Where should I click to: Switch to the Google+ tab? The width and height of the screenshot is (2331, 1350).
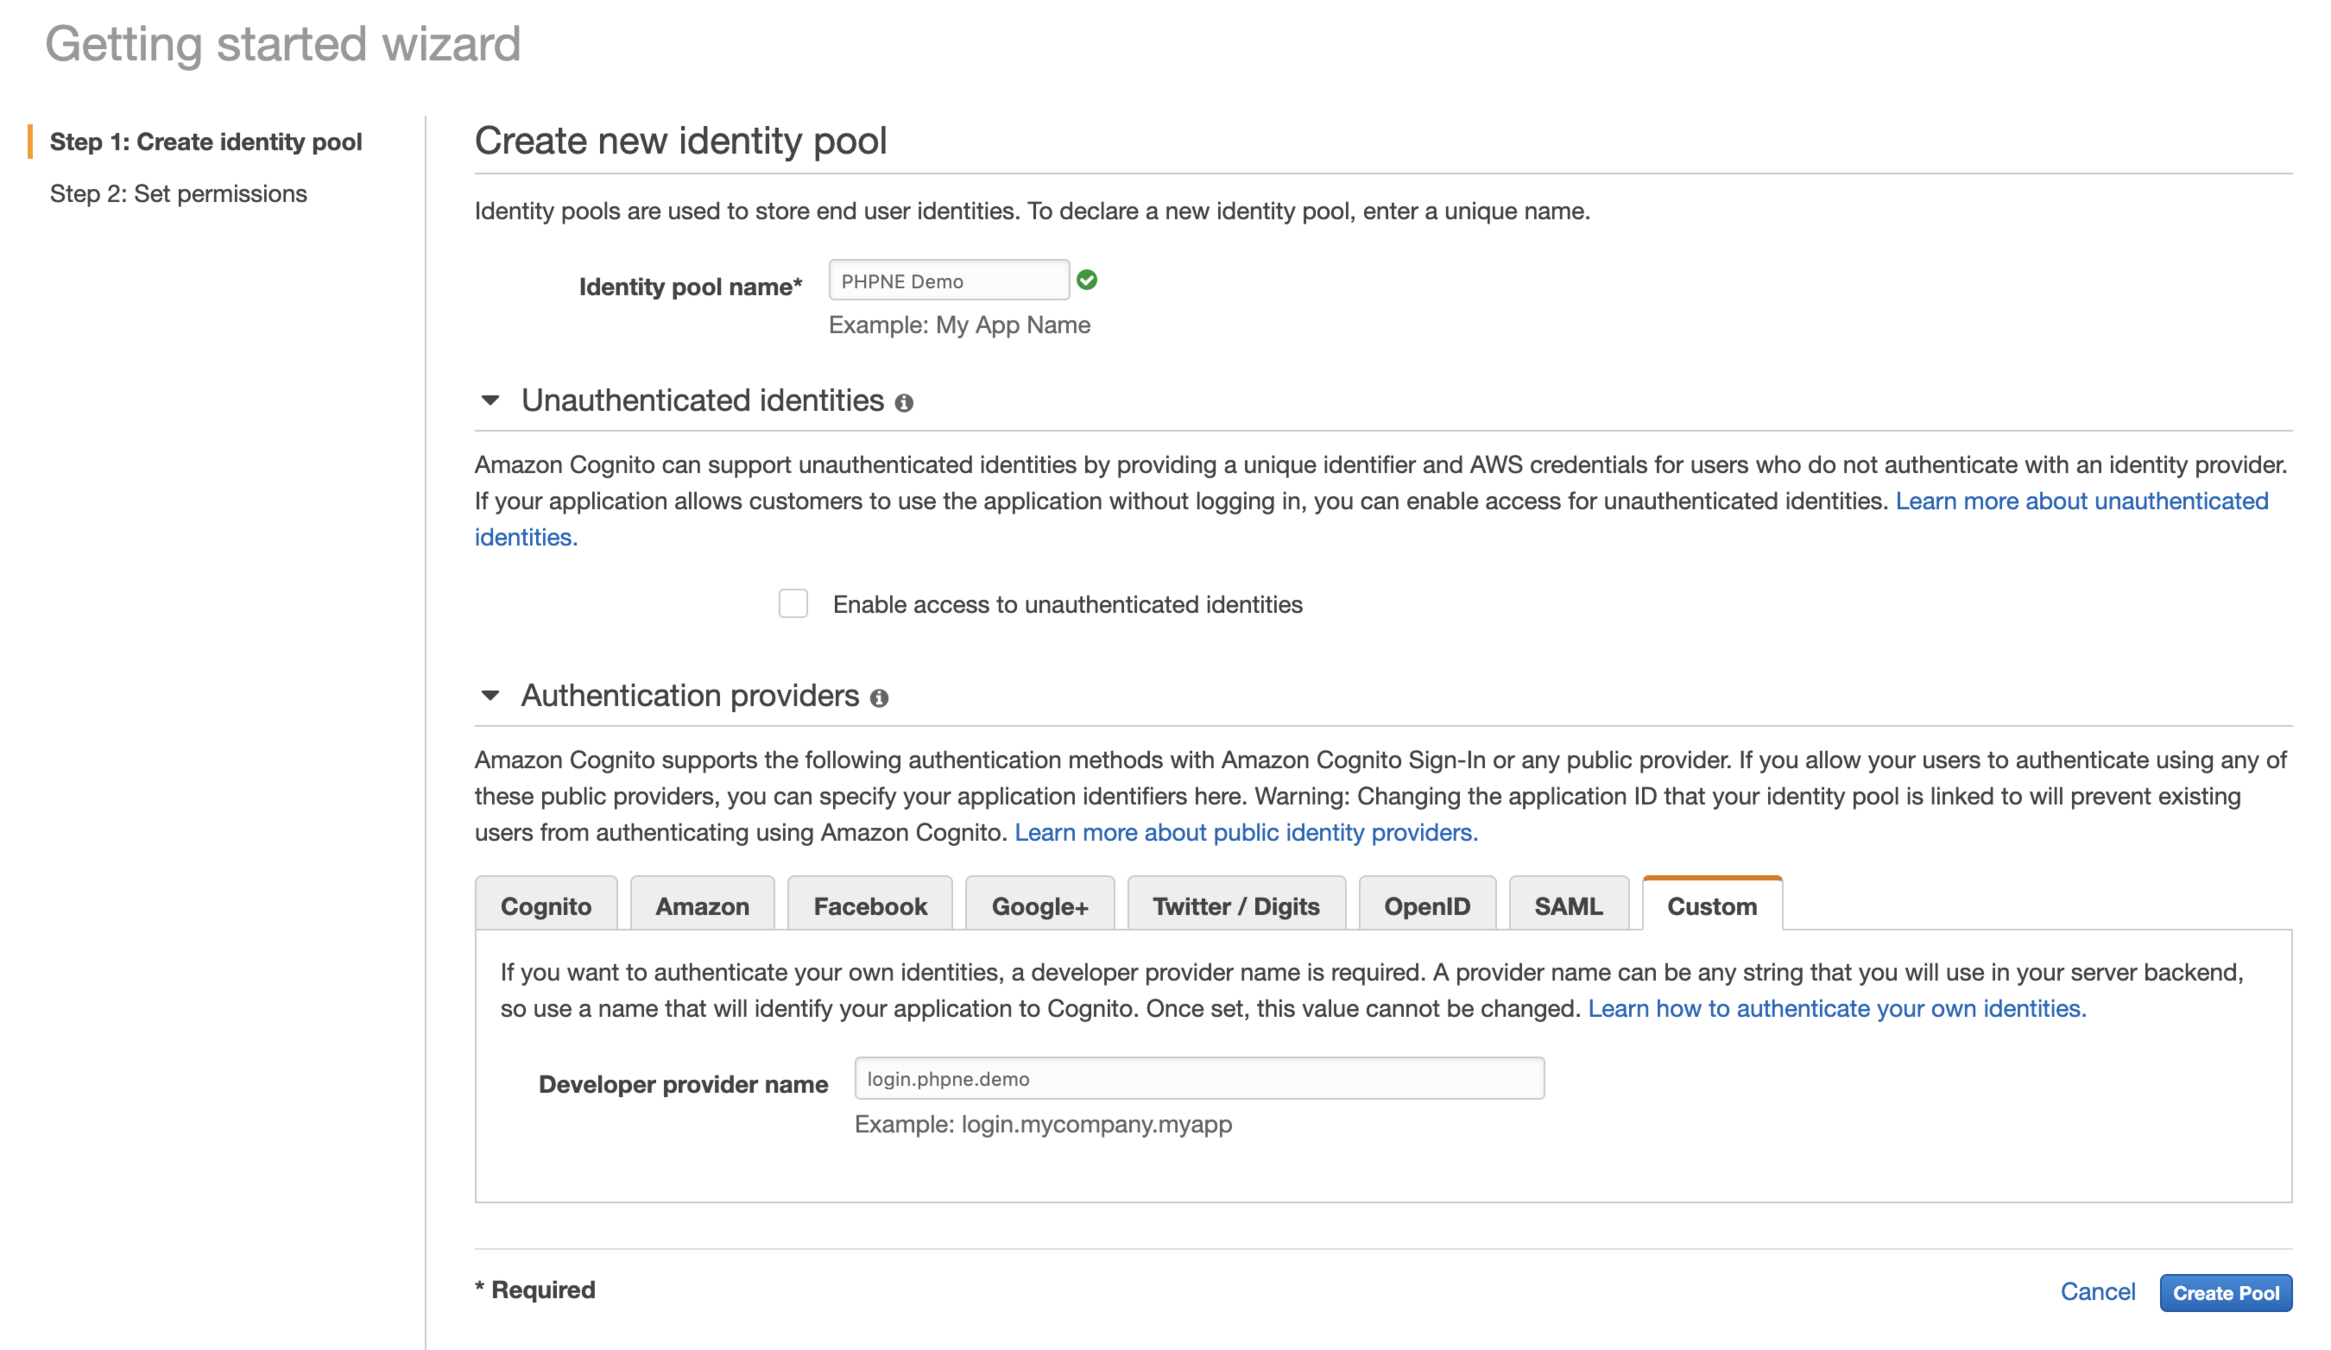pyautogui.click(x=1040, y=906)
